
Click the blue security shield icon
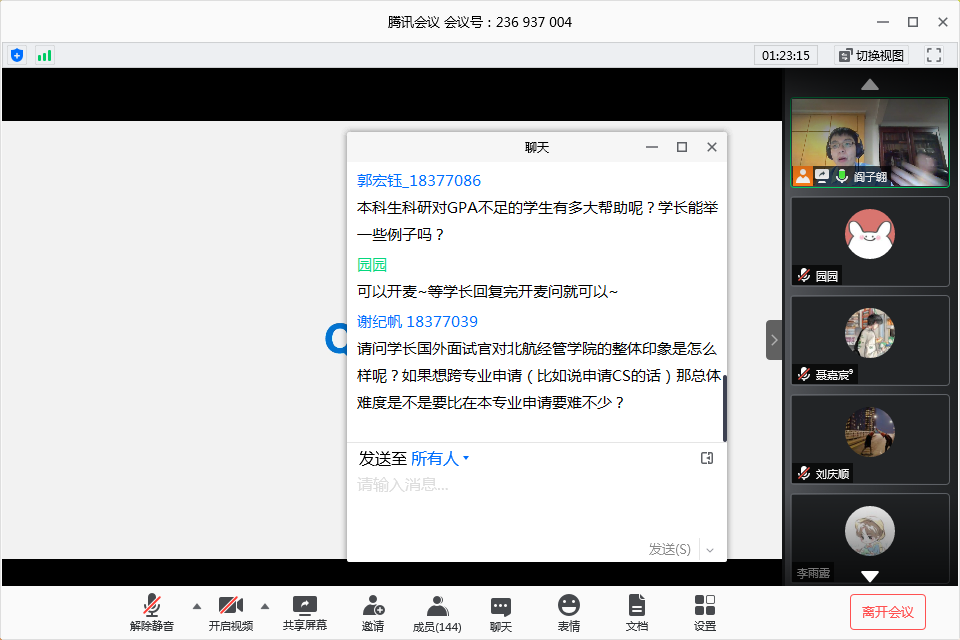pyautogui.click(x=17, y=55)
